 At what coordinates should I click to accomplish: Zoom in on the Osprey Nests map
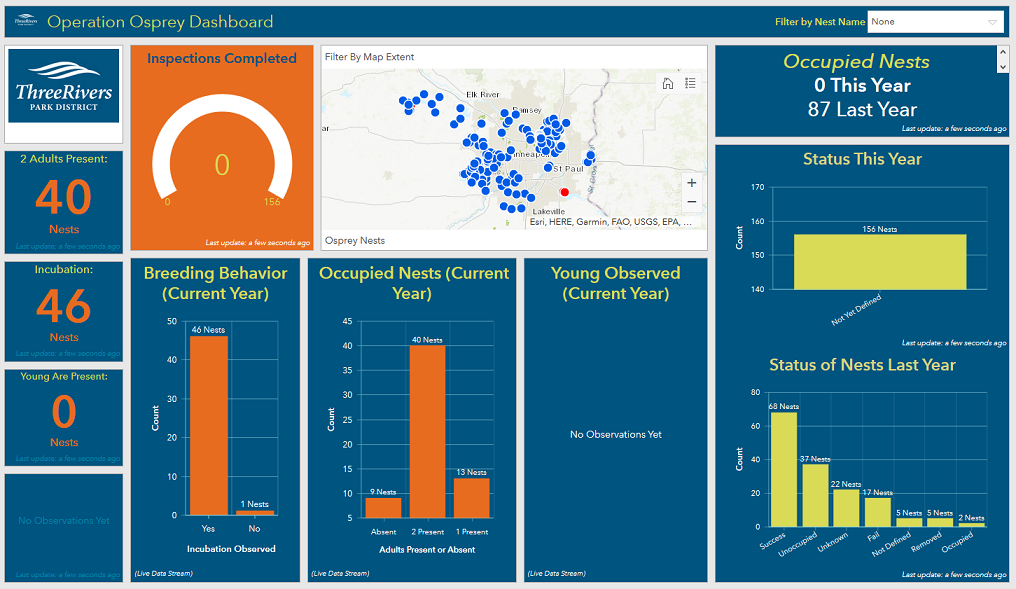691,183
